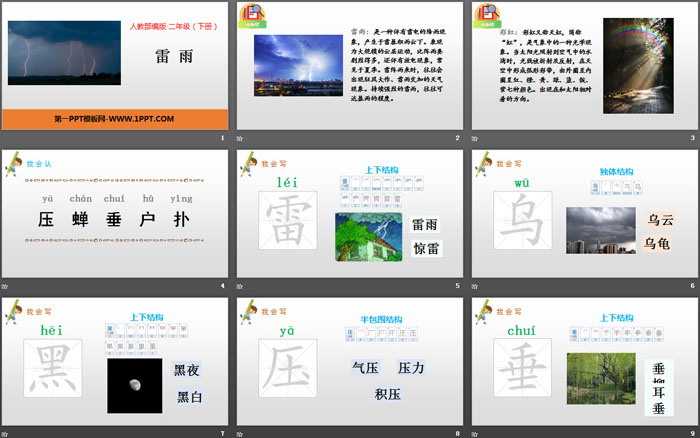The height and width of the screenshot is (438, 700).
Task: Open the WWW.1PPT.COM orange banner link
Action: [x=114, y=119]
